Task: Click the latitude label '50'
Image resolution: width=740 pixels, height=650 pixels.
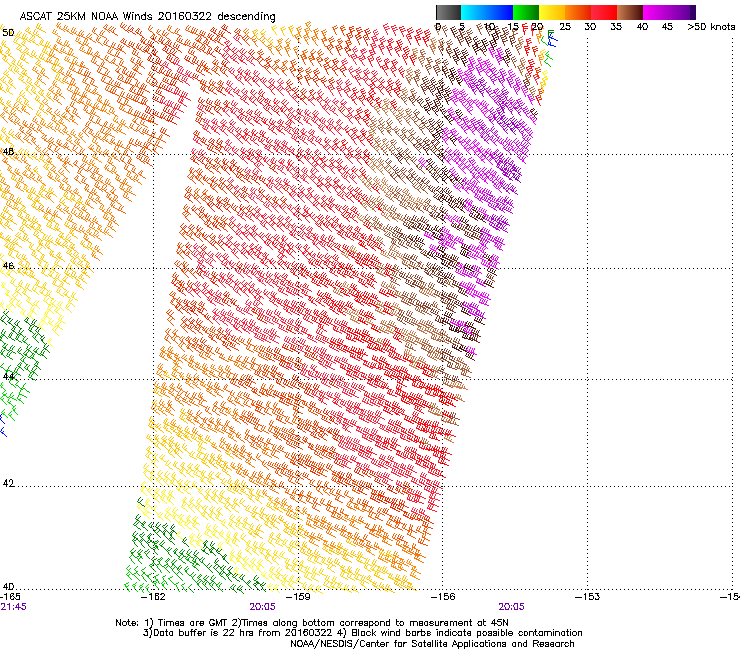Action: pyautogui.click(x=8, y=33)
